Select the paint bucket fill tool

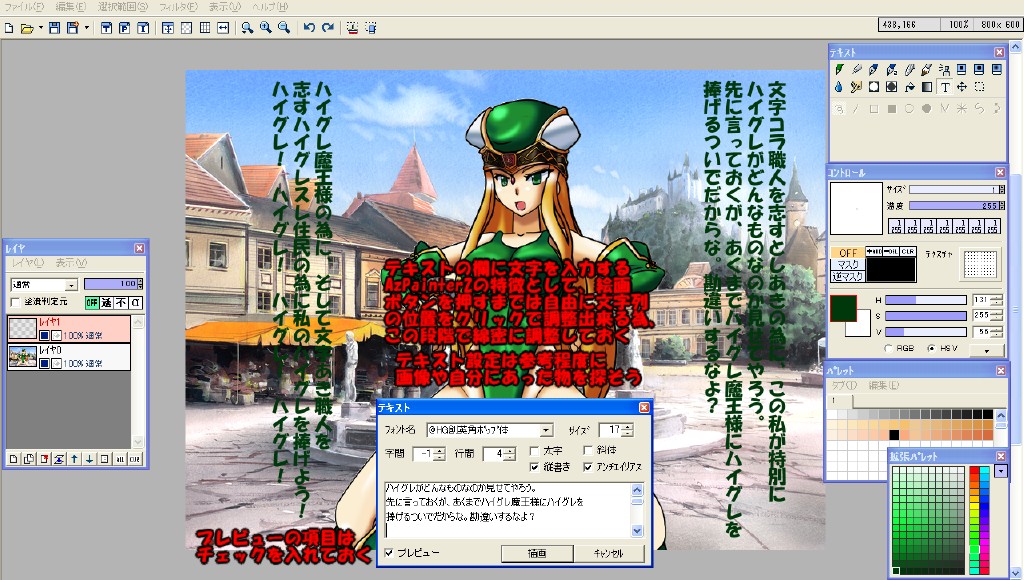pyautogui.click(x=909, y=87)
